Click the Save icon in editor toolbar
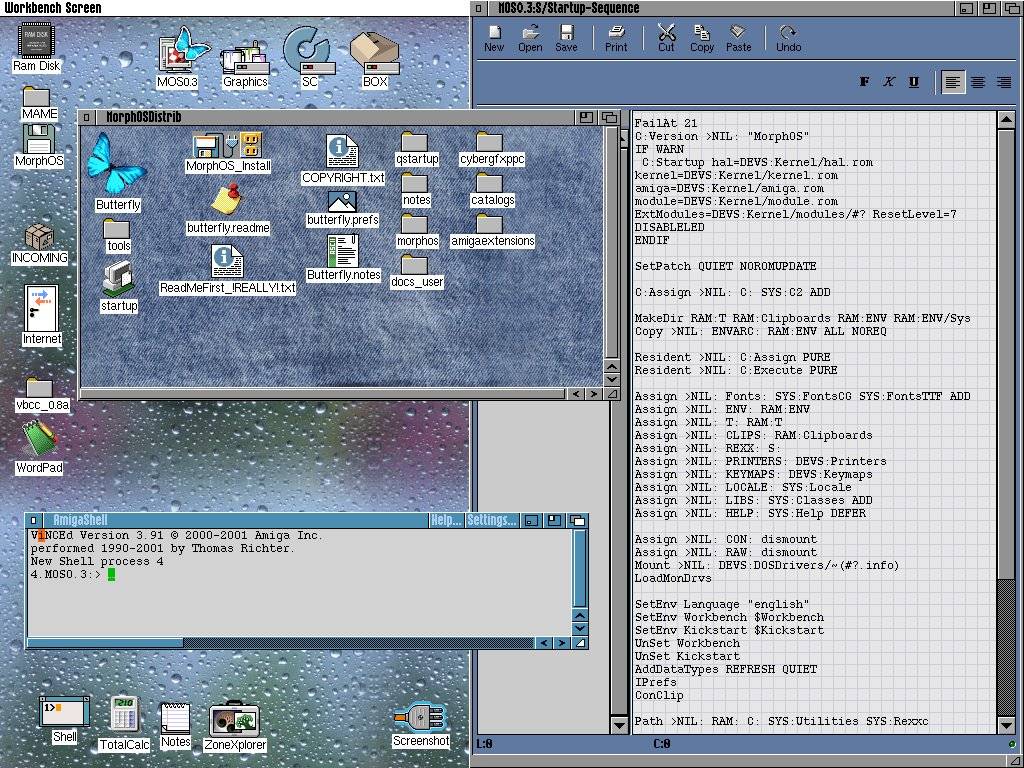The height and width of the screenshot is (768, 1024). coord(566,38)
